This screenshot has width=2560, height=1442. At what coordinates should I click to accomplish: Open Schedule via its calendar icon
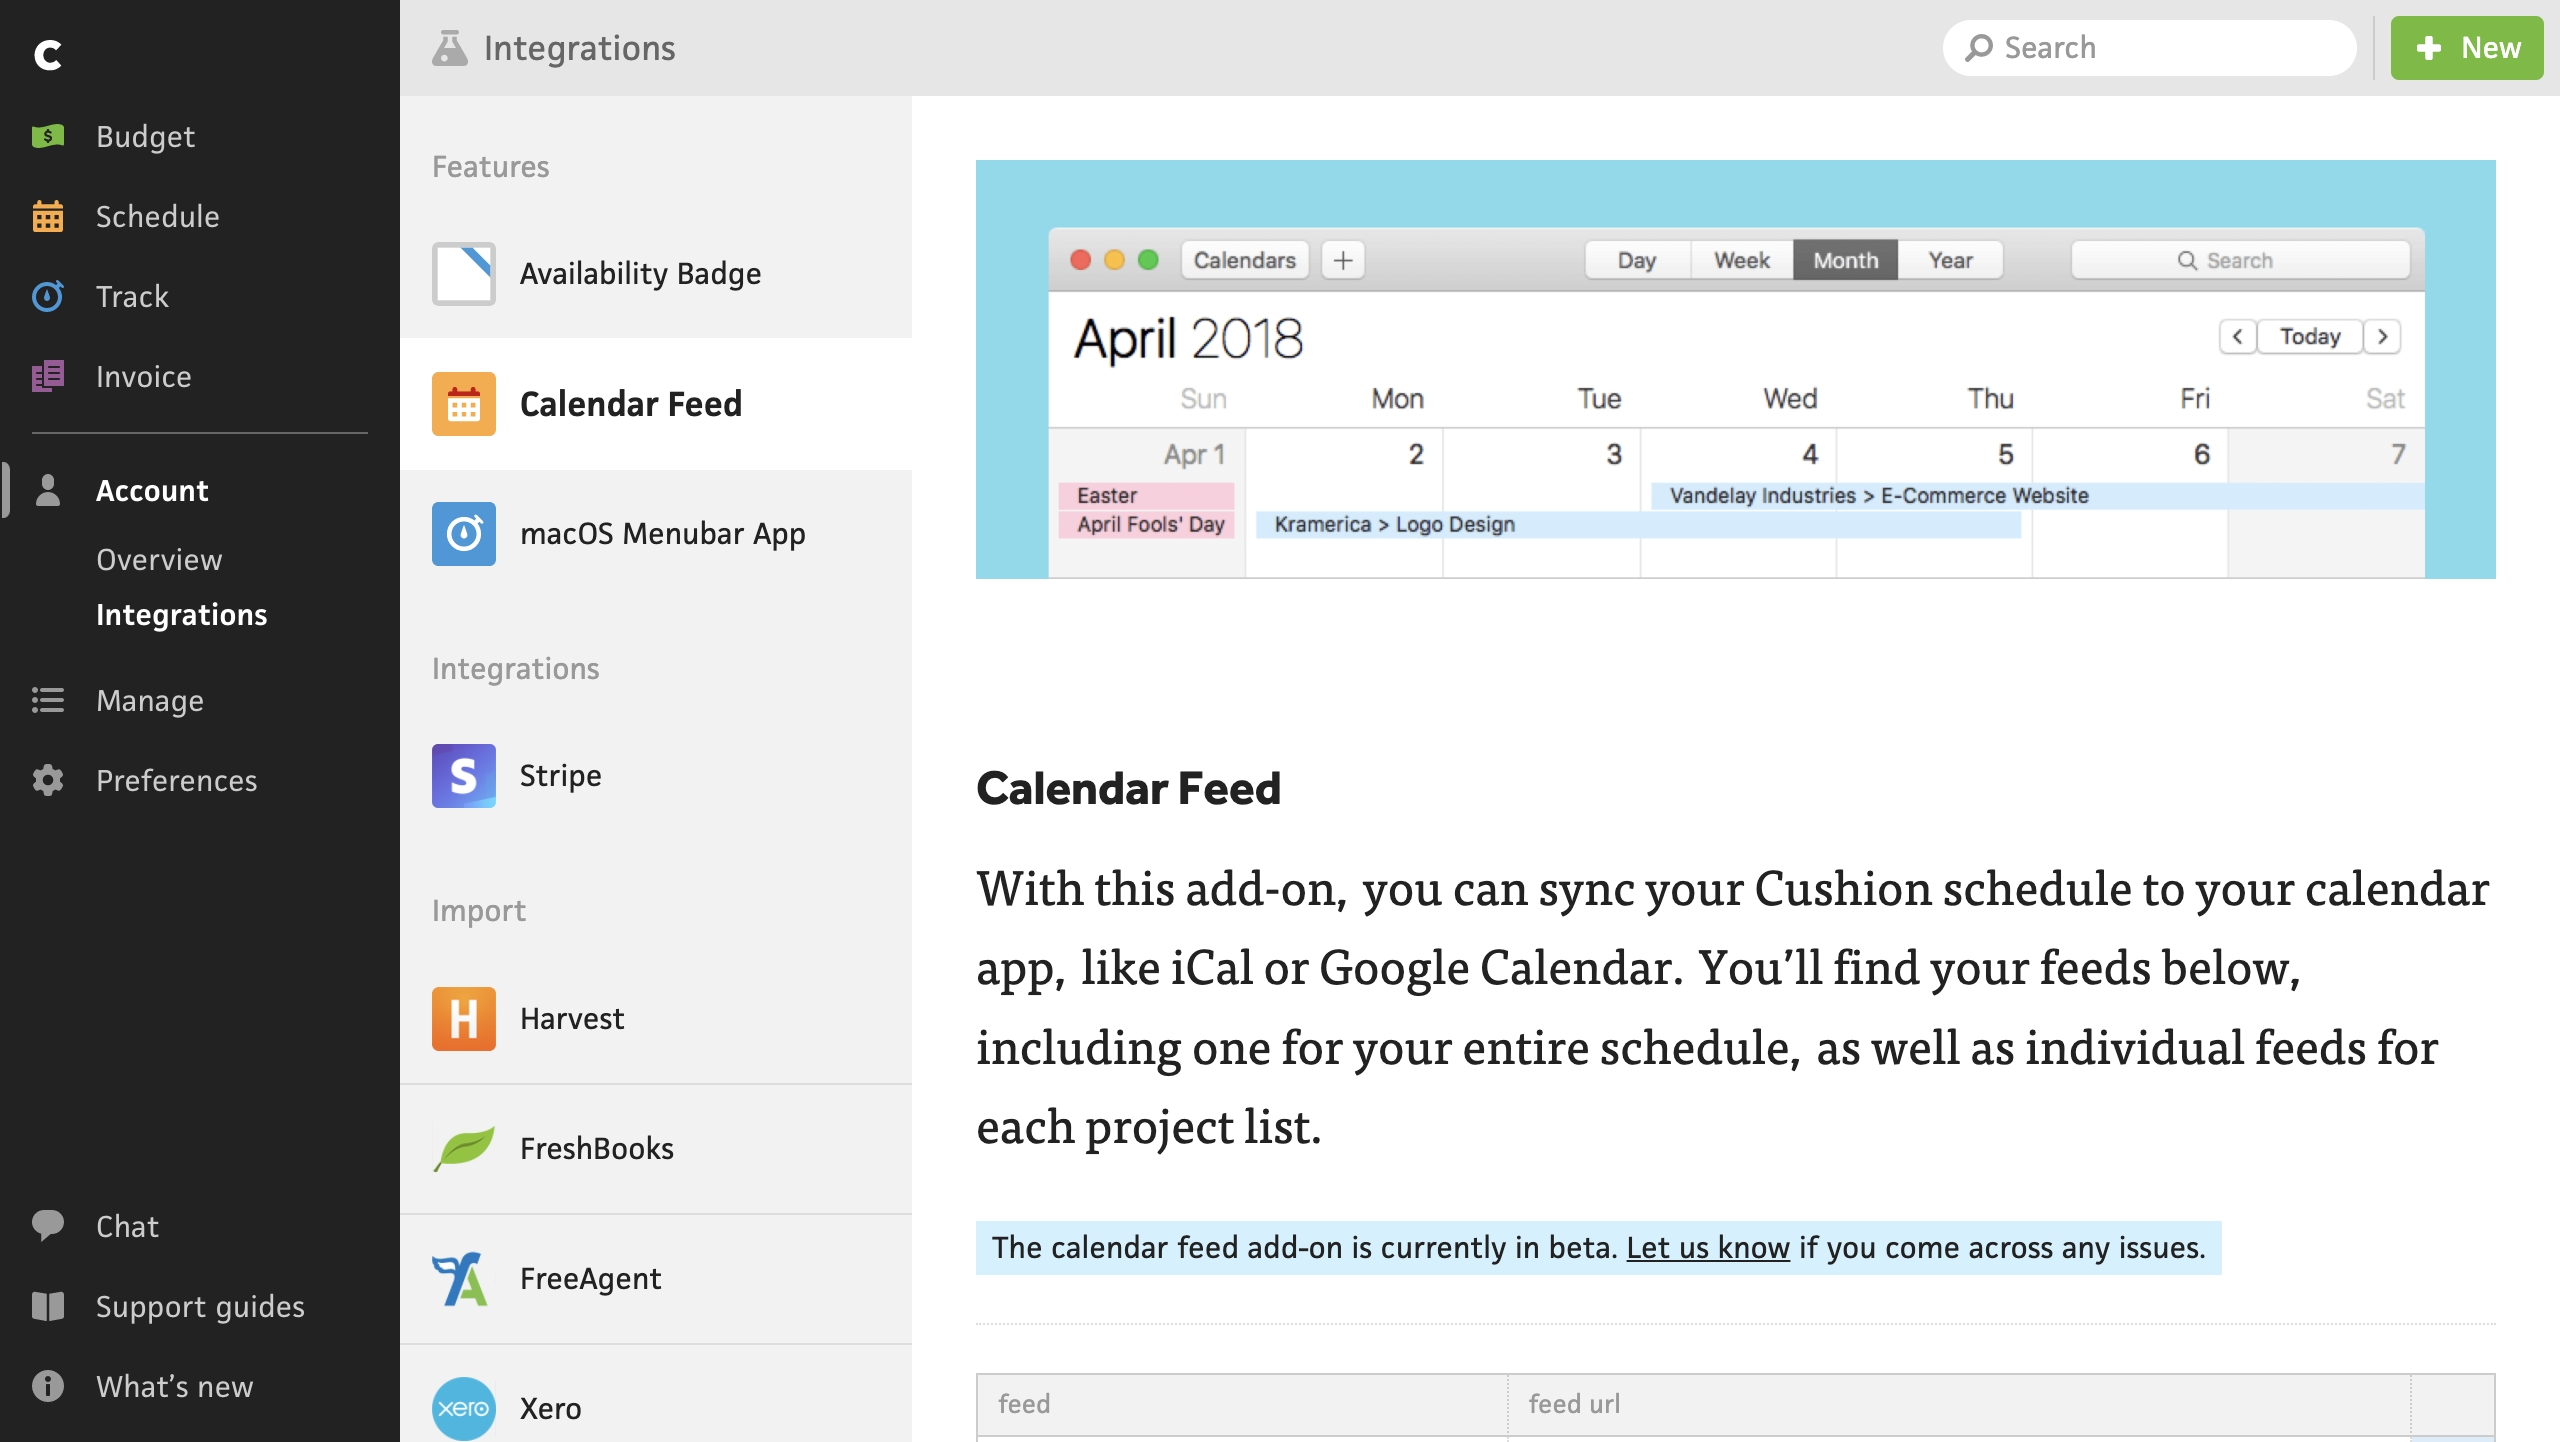tap(47, 216)
